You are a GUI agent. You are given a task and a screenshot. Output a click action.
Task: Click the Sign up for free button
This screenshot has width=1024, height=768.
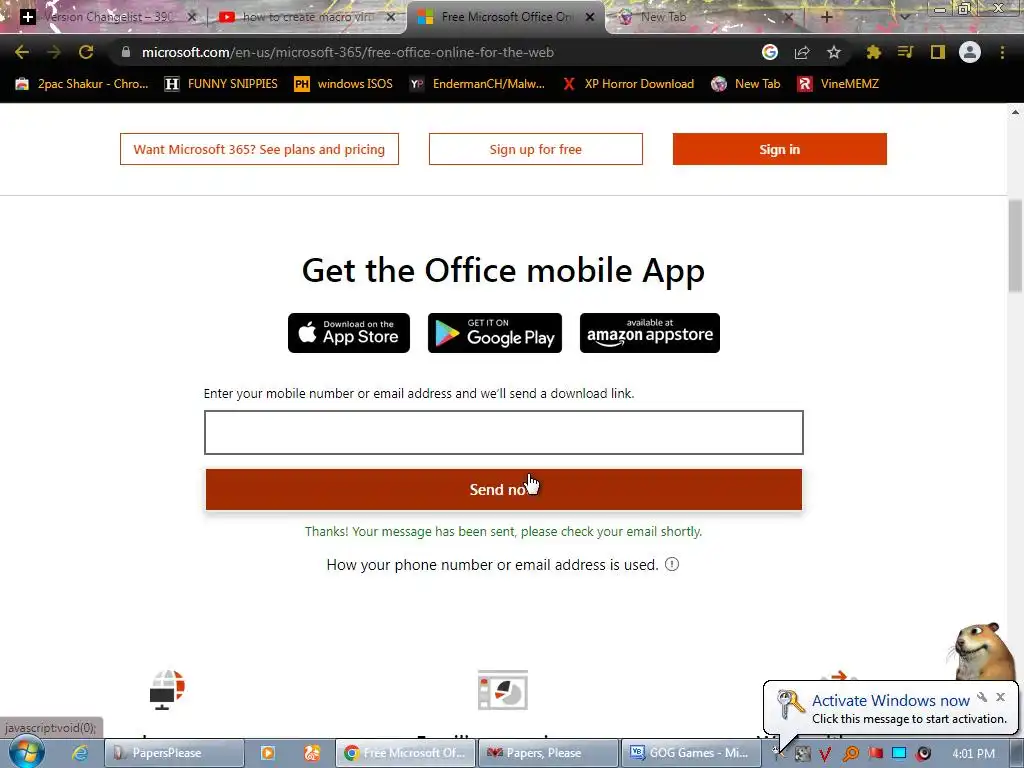(x=536, y=149)
